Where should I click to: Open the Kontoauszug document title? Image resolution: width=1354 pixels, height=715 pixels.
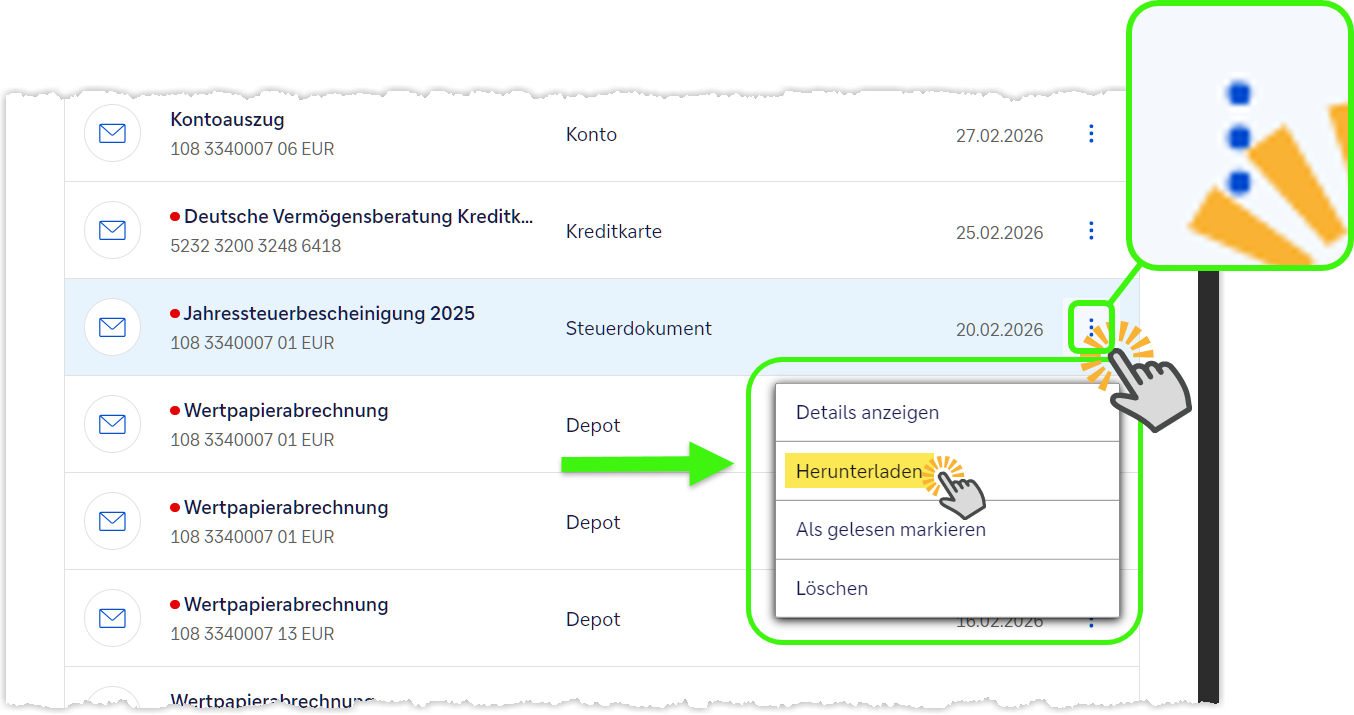click(x=227, y=120)
